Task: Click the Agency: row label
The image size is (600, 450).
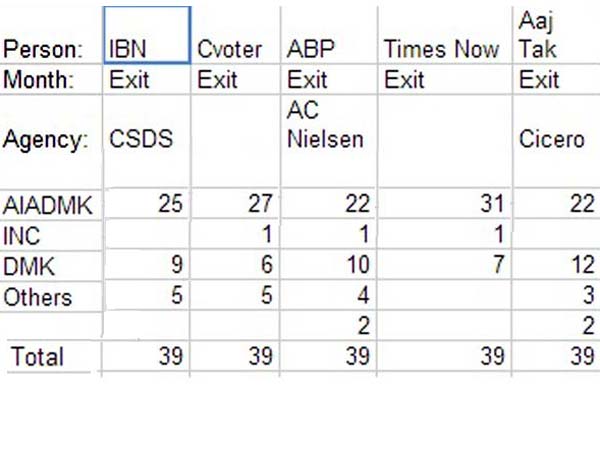Action: (x=50, y=141)
